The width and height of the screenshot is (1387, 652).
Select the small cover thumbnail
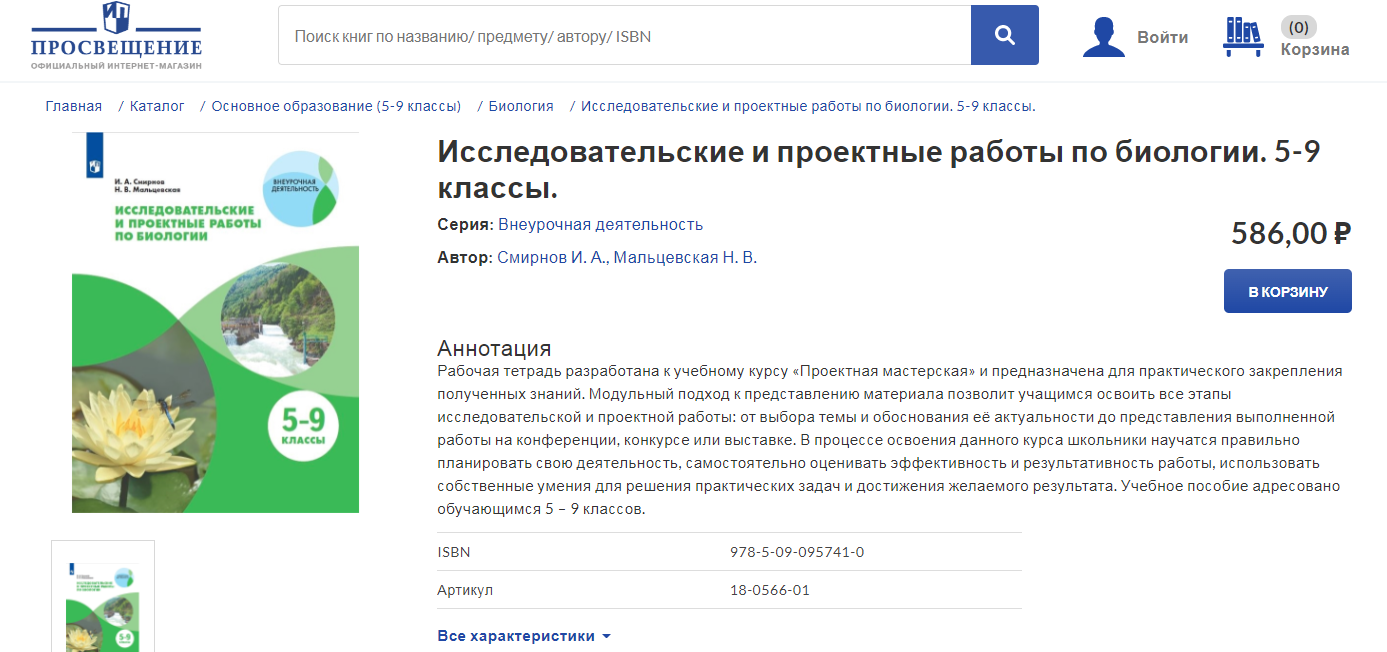(x=102, y=596)
